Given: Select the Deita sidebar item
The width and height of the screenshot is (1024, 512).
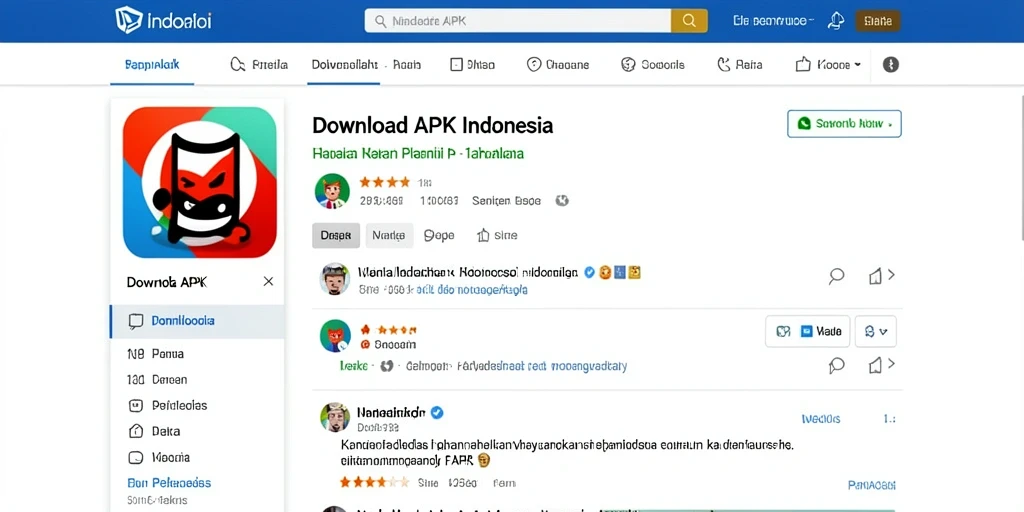Looking at the screenshot, I should coord(153,431).
